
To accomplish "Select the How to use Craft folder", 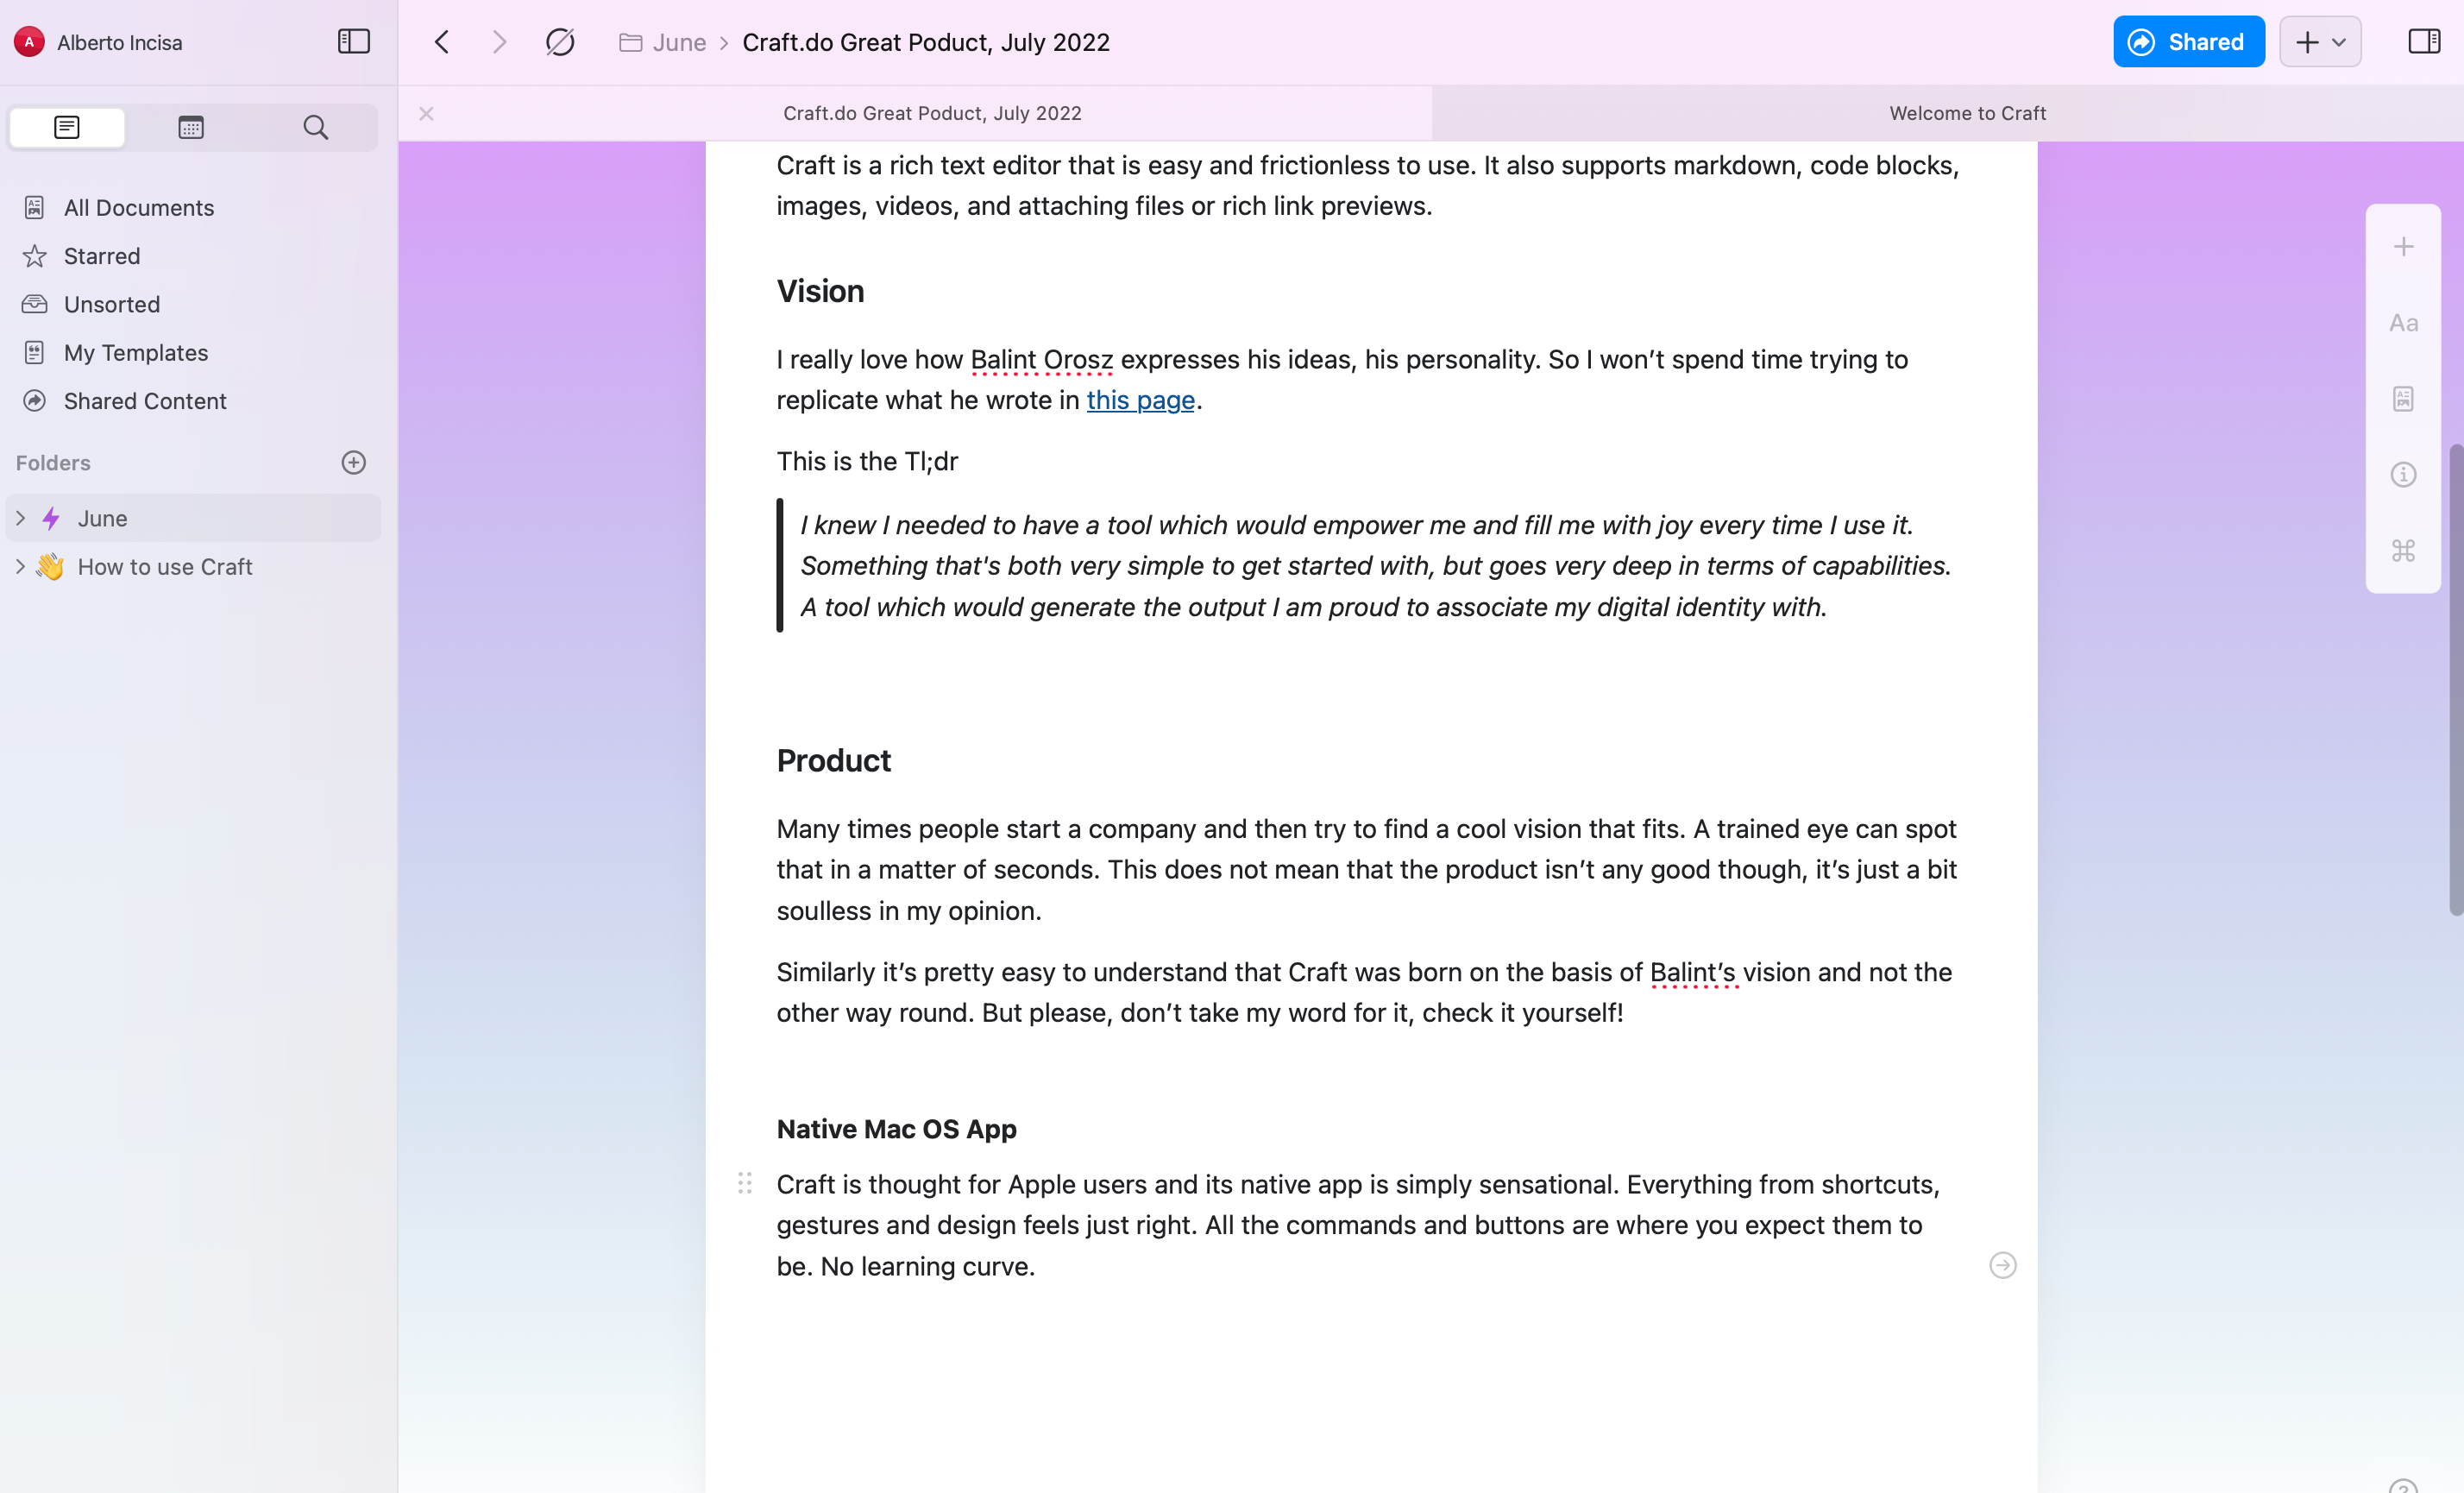I will (x=194, y=566).
